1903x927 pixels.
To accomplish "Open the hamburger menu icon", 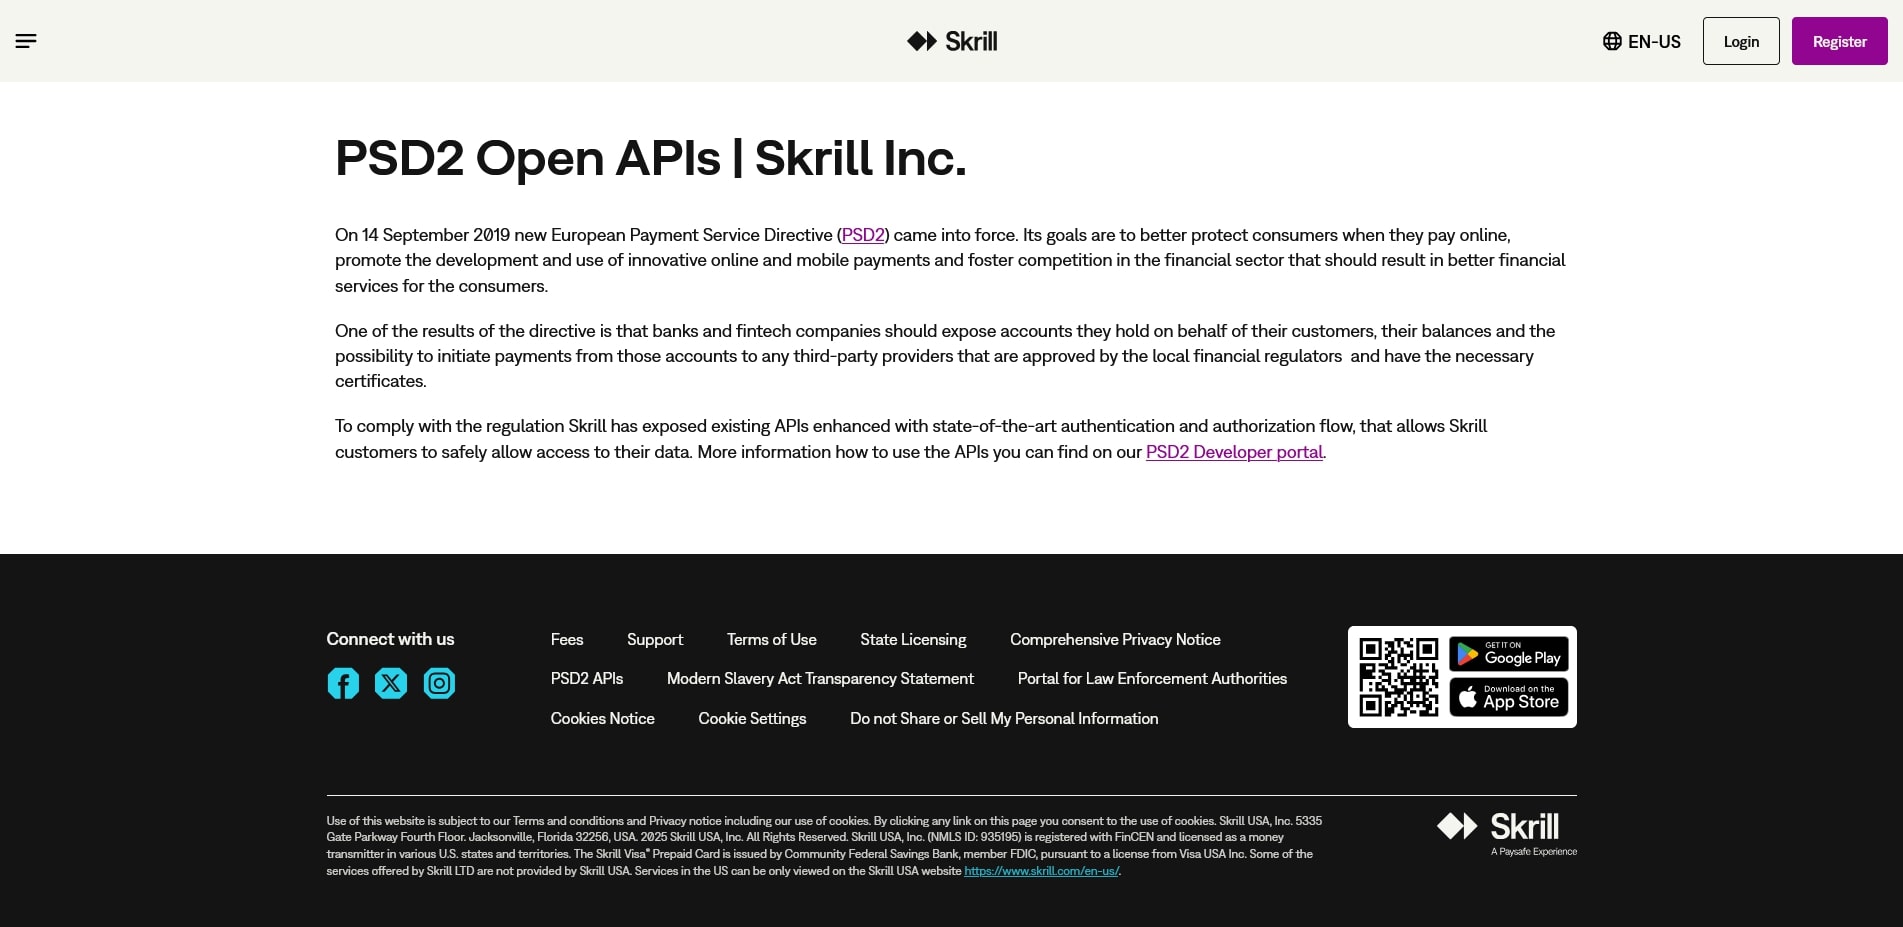I will click(x=26, y=41).
